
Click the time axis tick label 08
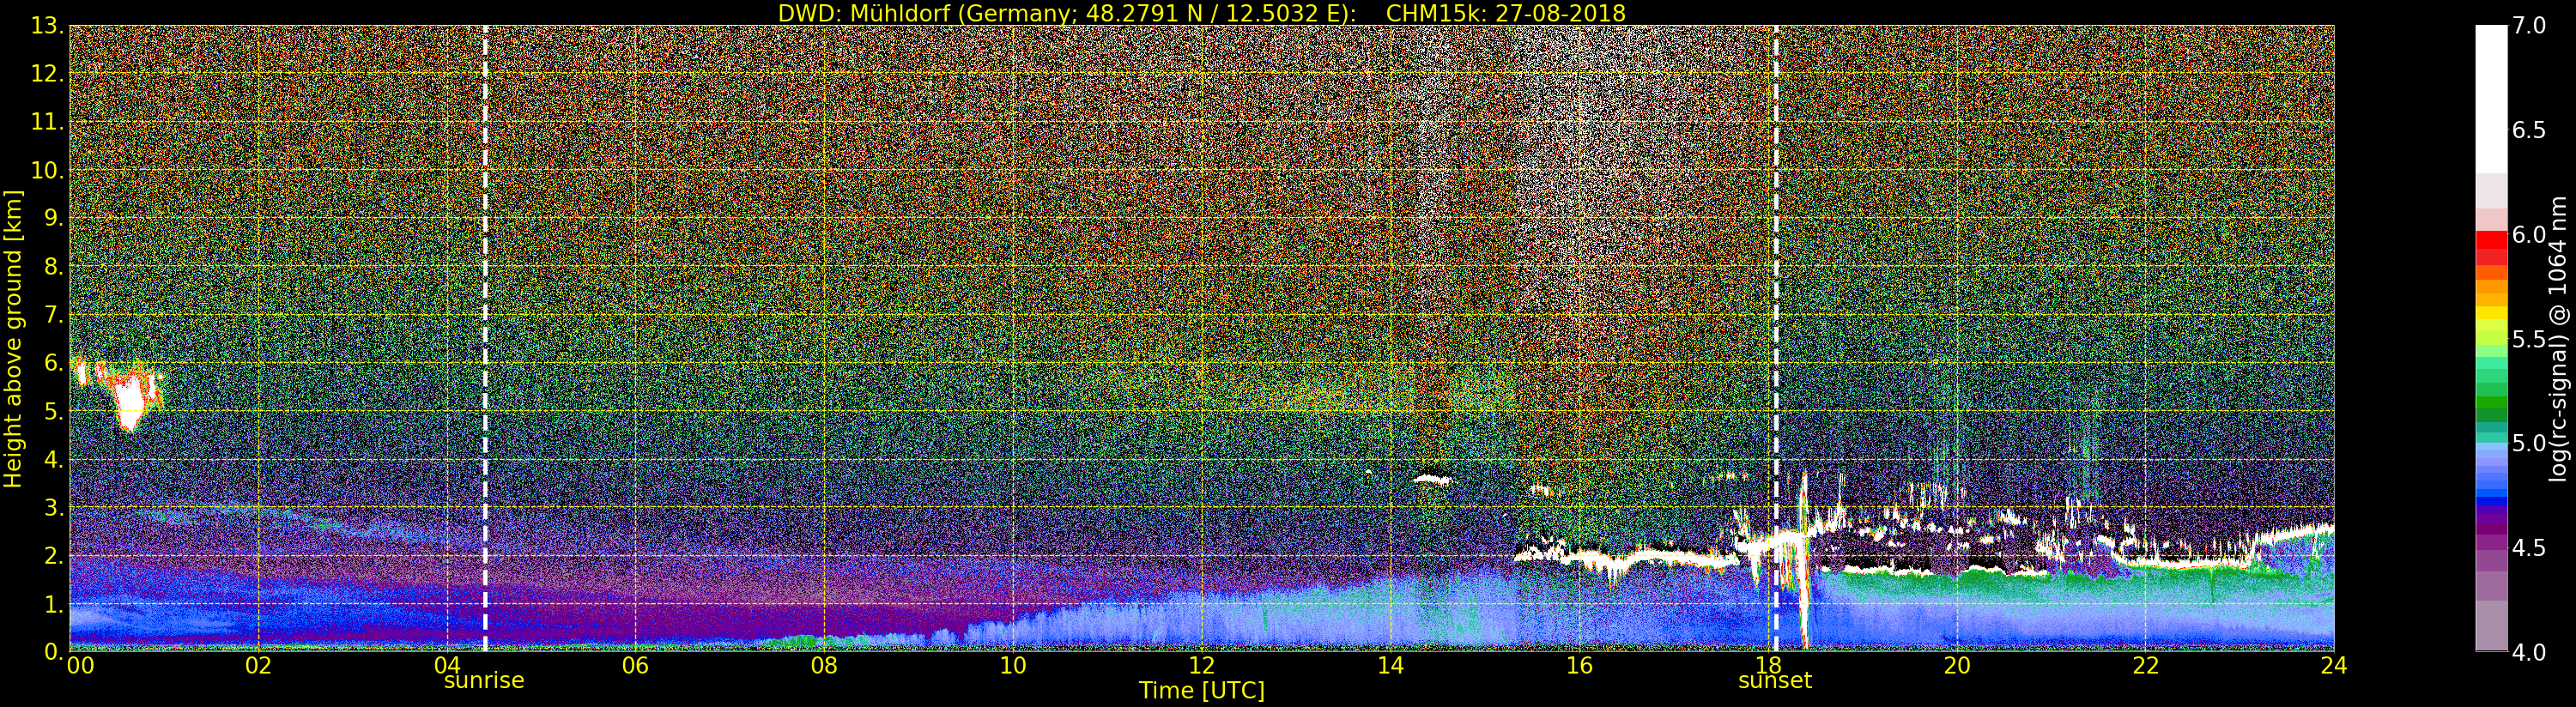(824, 665)
